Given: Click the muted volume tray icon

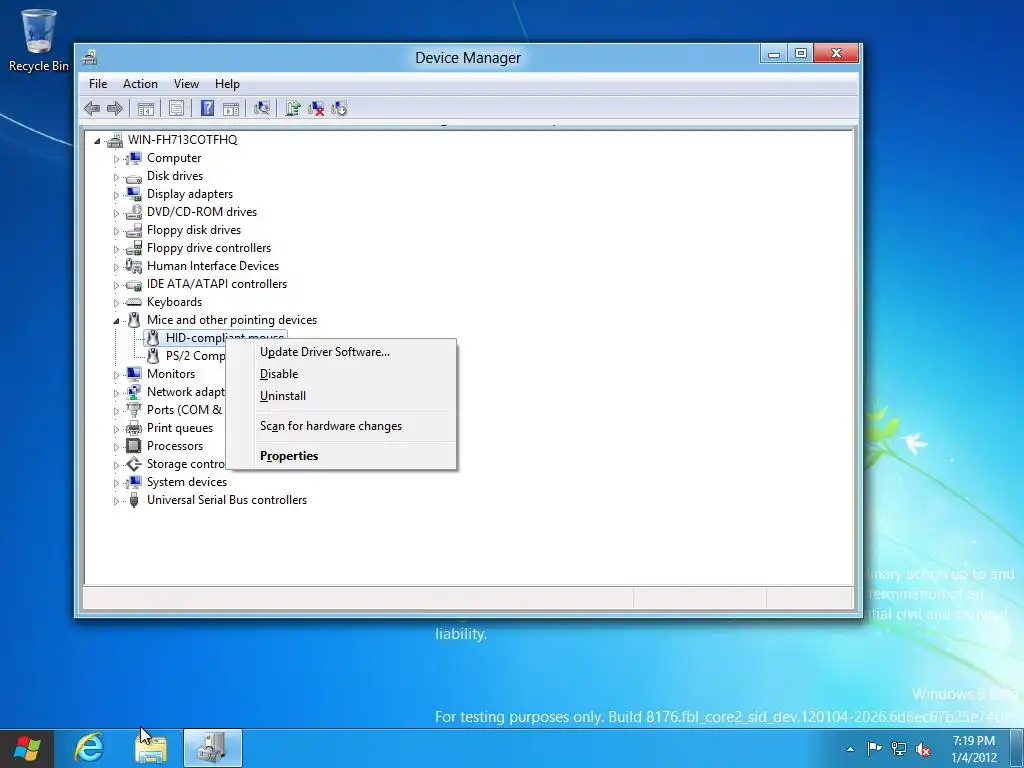Looking at the screenshot, I should [x=923, y=750].
